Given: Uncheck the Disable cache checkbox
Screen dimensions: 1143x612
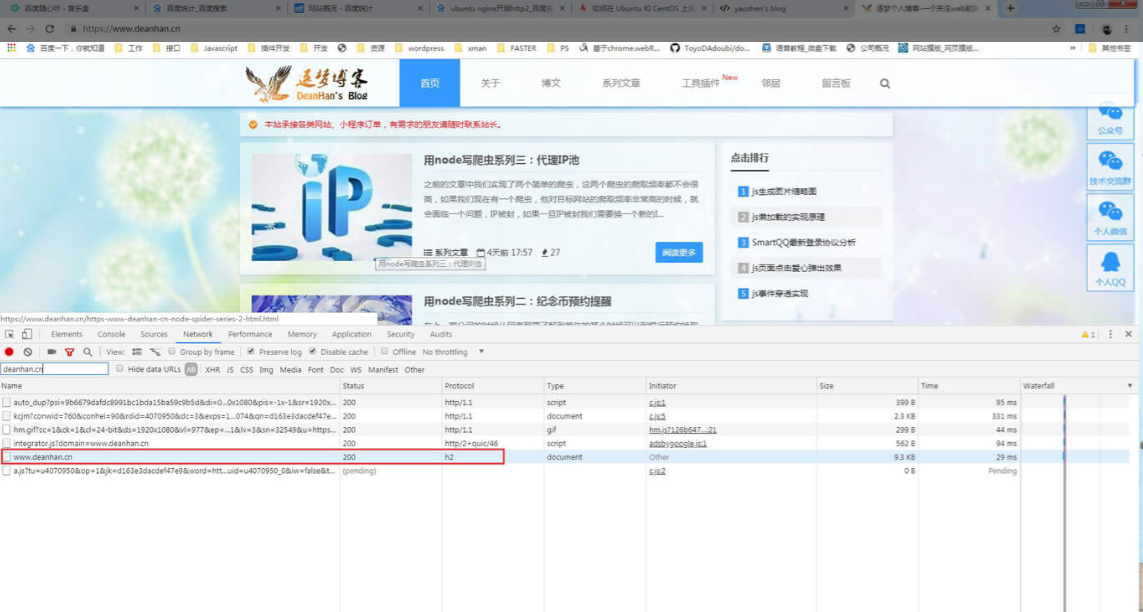Looking at the screenshot, I should coord(313,352).
